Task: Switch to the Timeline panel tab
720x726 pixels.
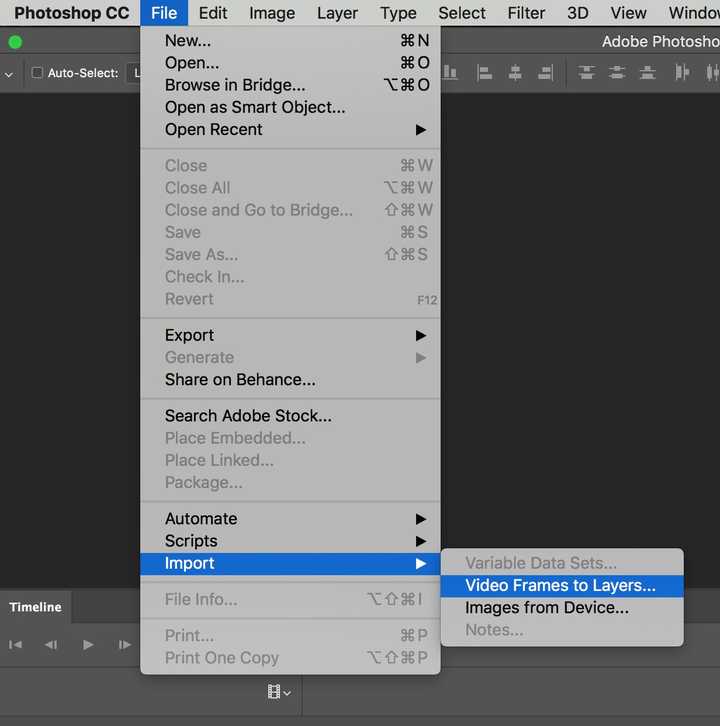Action: [35, 607]
